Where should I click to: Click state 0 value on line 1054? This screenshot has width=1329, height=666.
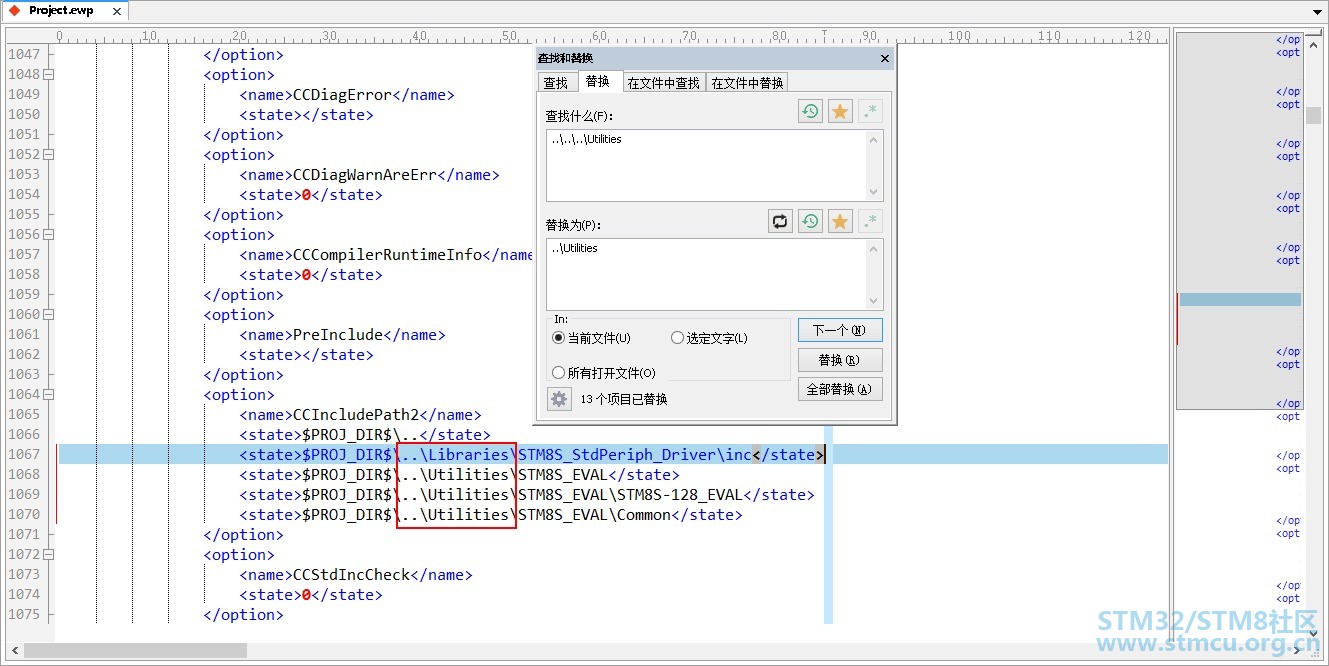point(306,195)
